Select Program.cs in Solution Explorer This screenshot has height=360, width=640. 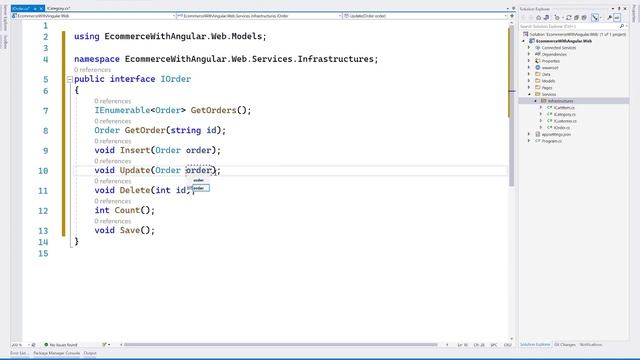[x=548, y=141]
